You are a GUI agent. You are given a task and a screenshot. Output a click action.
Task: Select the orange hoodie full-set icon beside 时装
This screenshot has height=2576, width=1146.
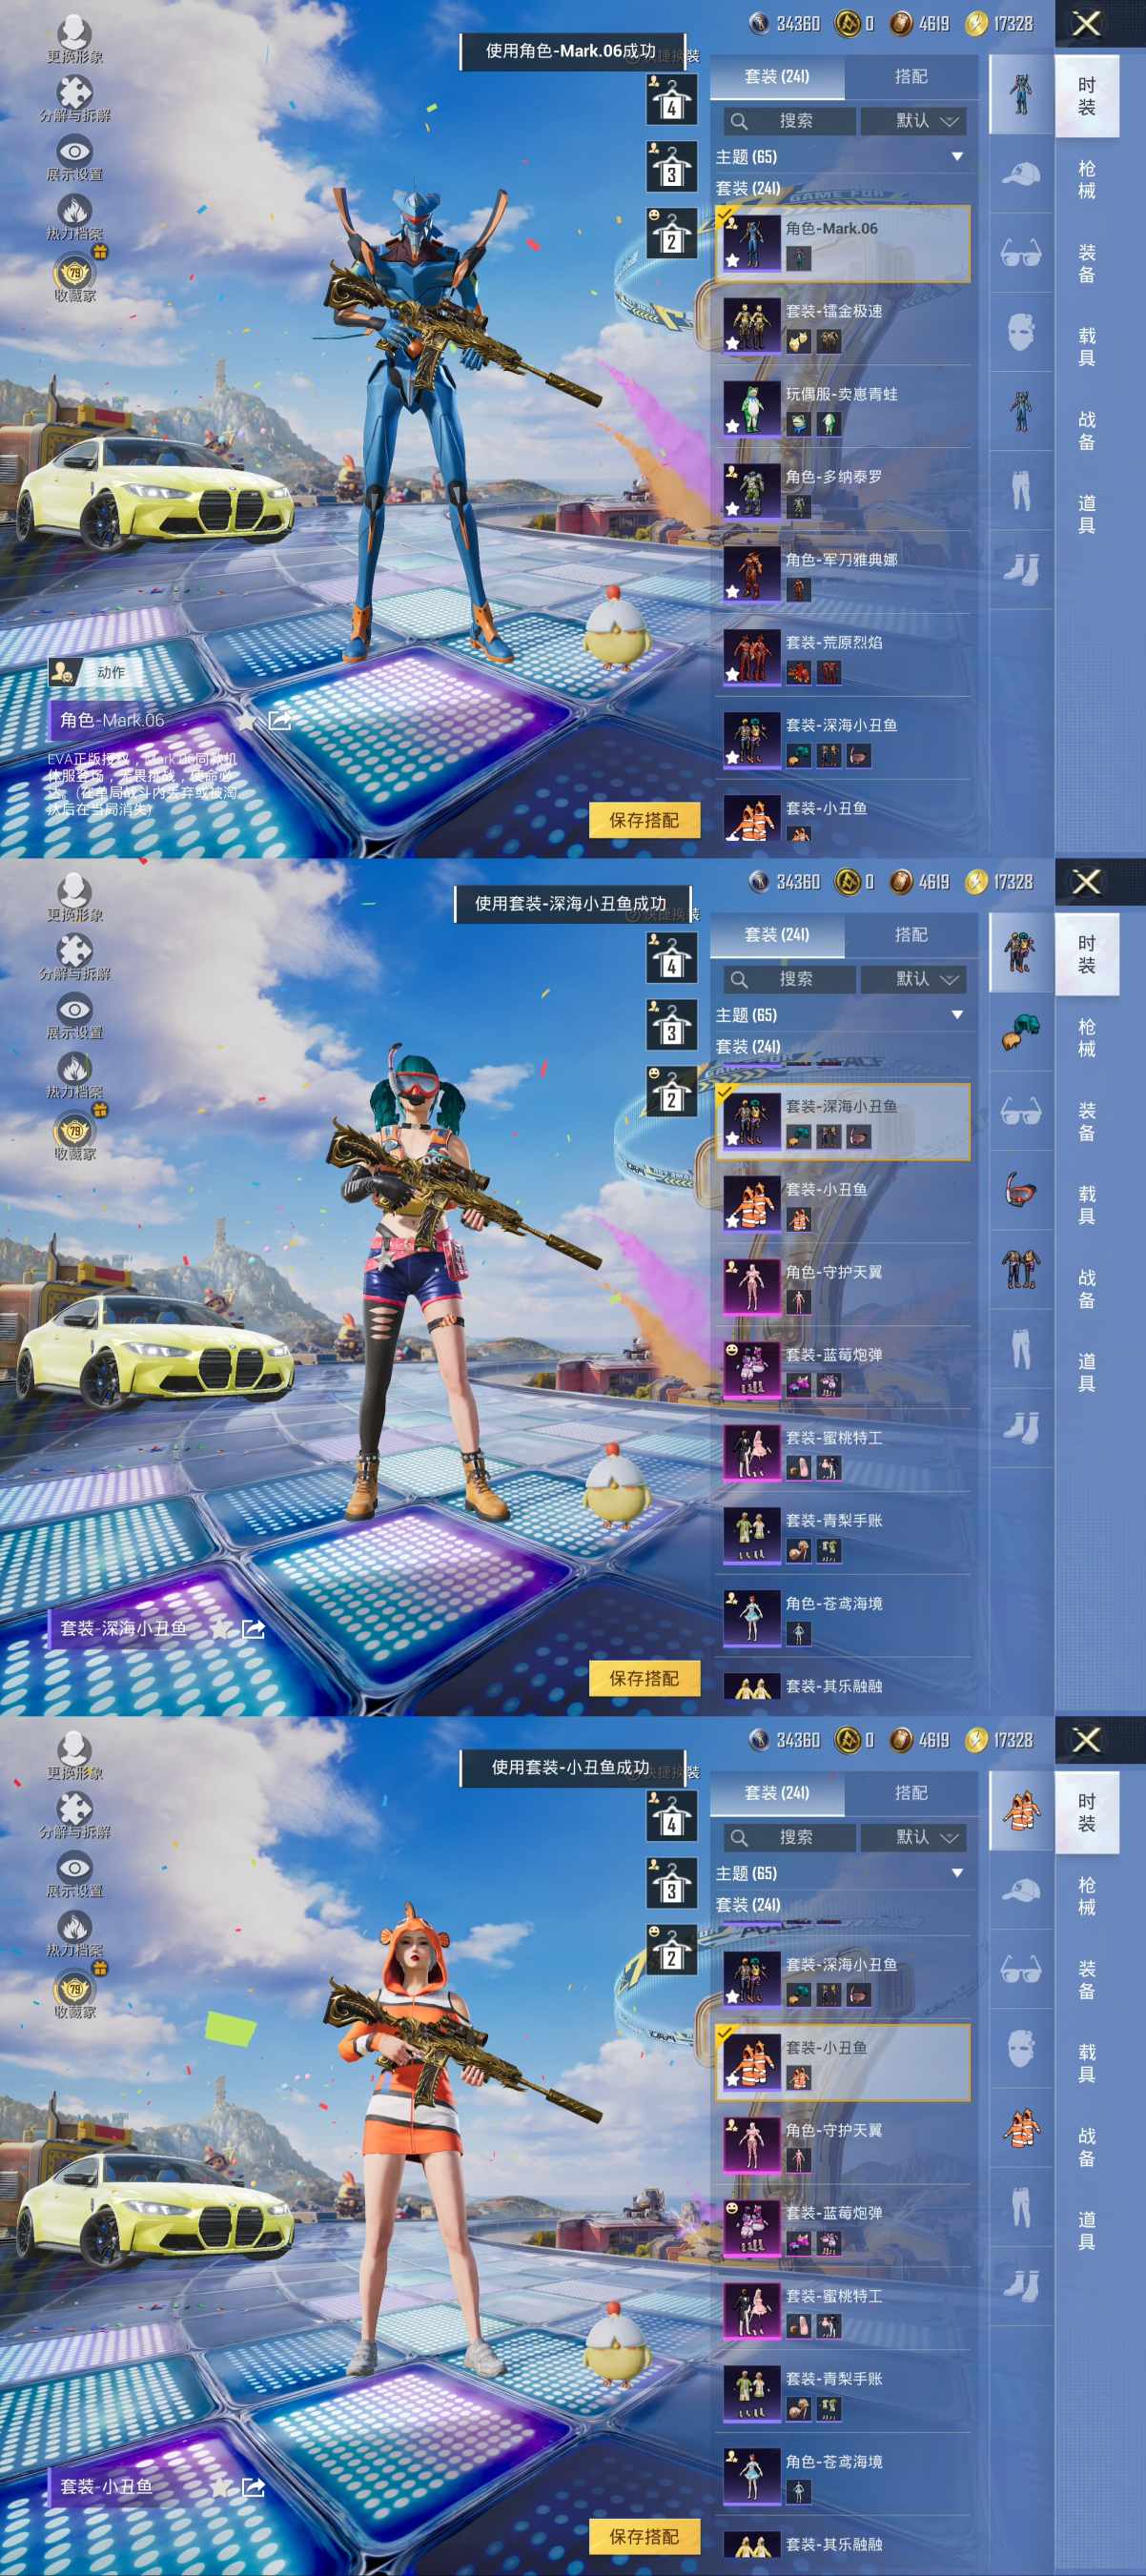pos(1021,1811)
